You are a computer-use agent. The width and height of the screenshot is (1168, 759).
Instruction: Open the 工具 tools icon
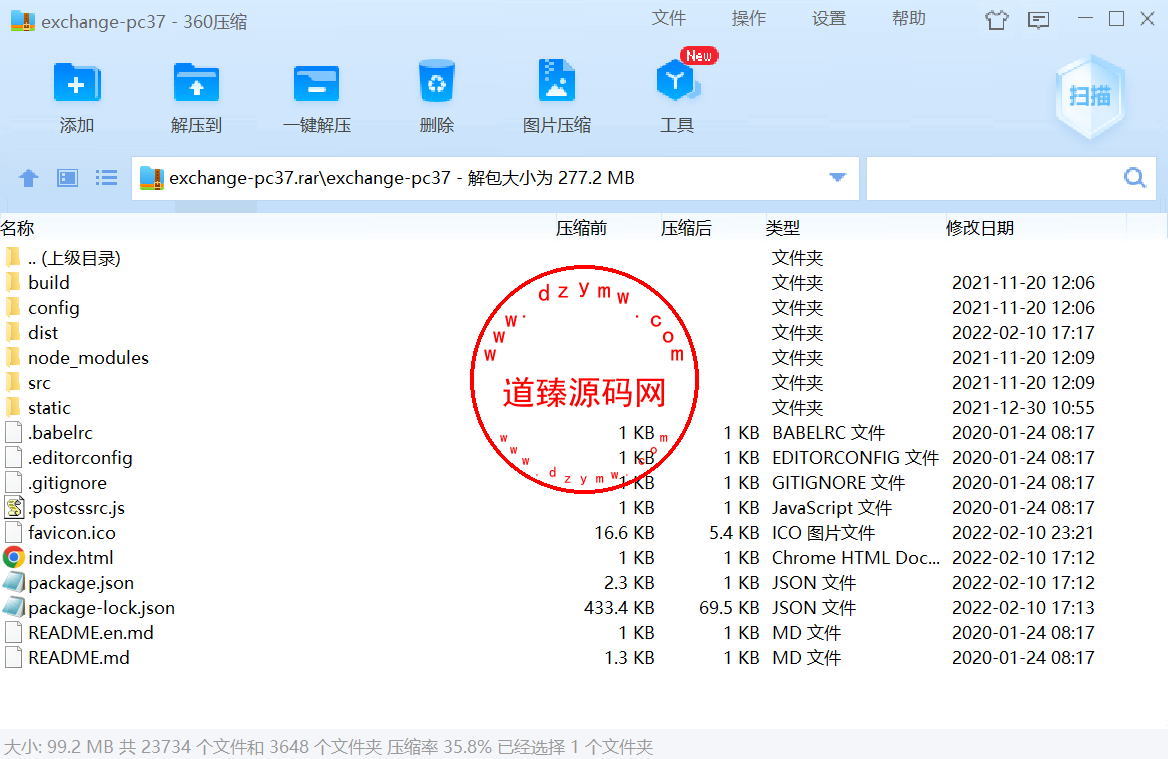676,80
